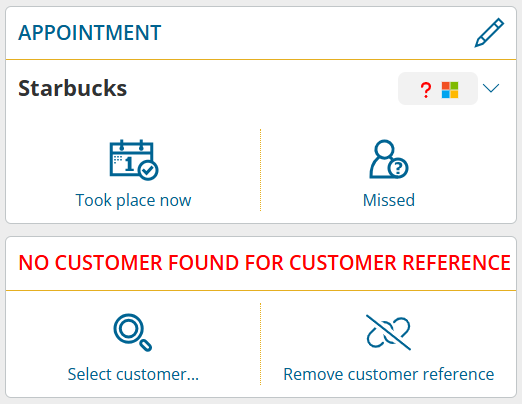This screenshot has height=404, width=522.
Task: Click the question mark badge on the Missed icon
Action: pos(398,168)
